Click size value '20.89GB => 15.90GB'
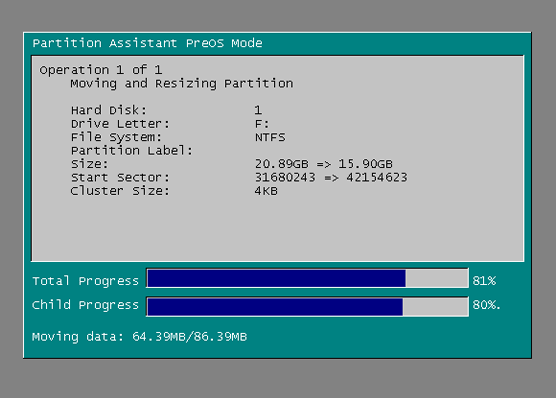Viewport: 556px width, 398px height. click(324, 164)
